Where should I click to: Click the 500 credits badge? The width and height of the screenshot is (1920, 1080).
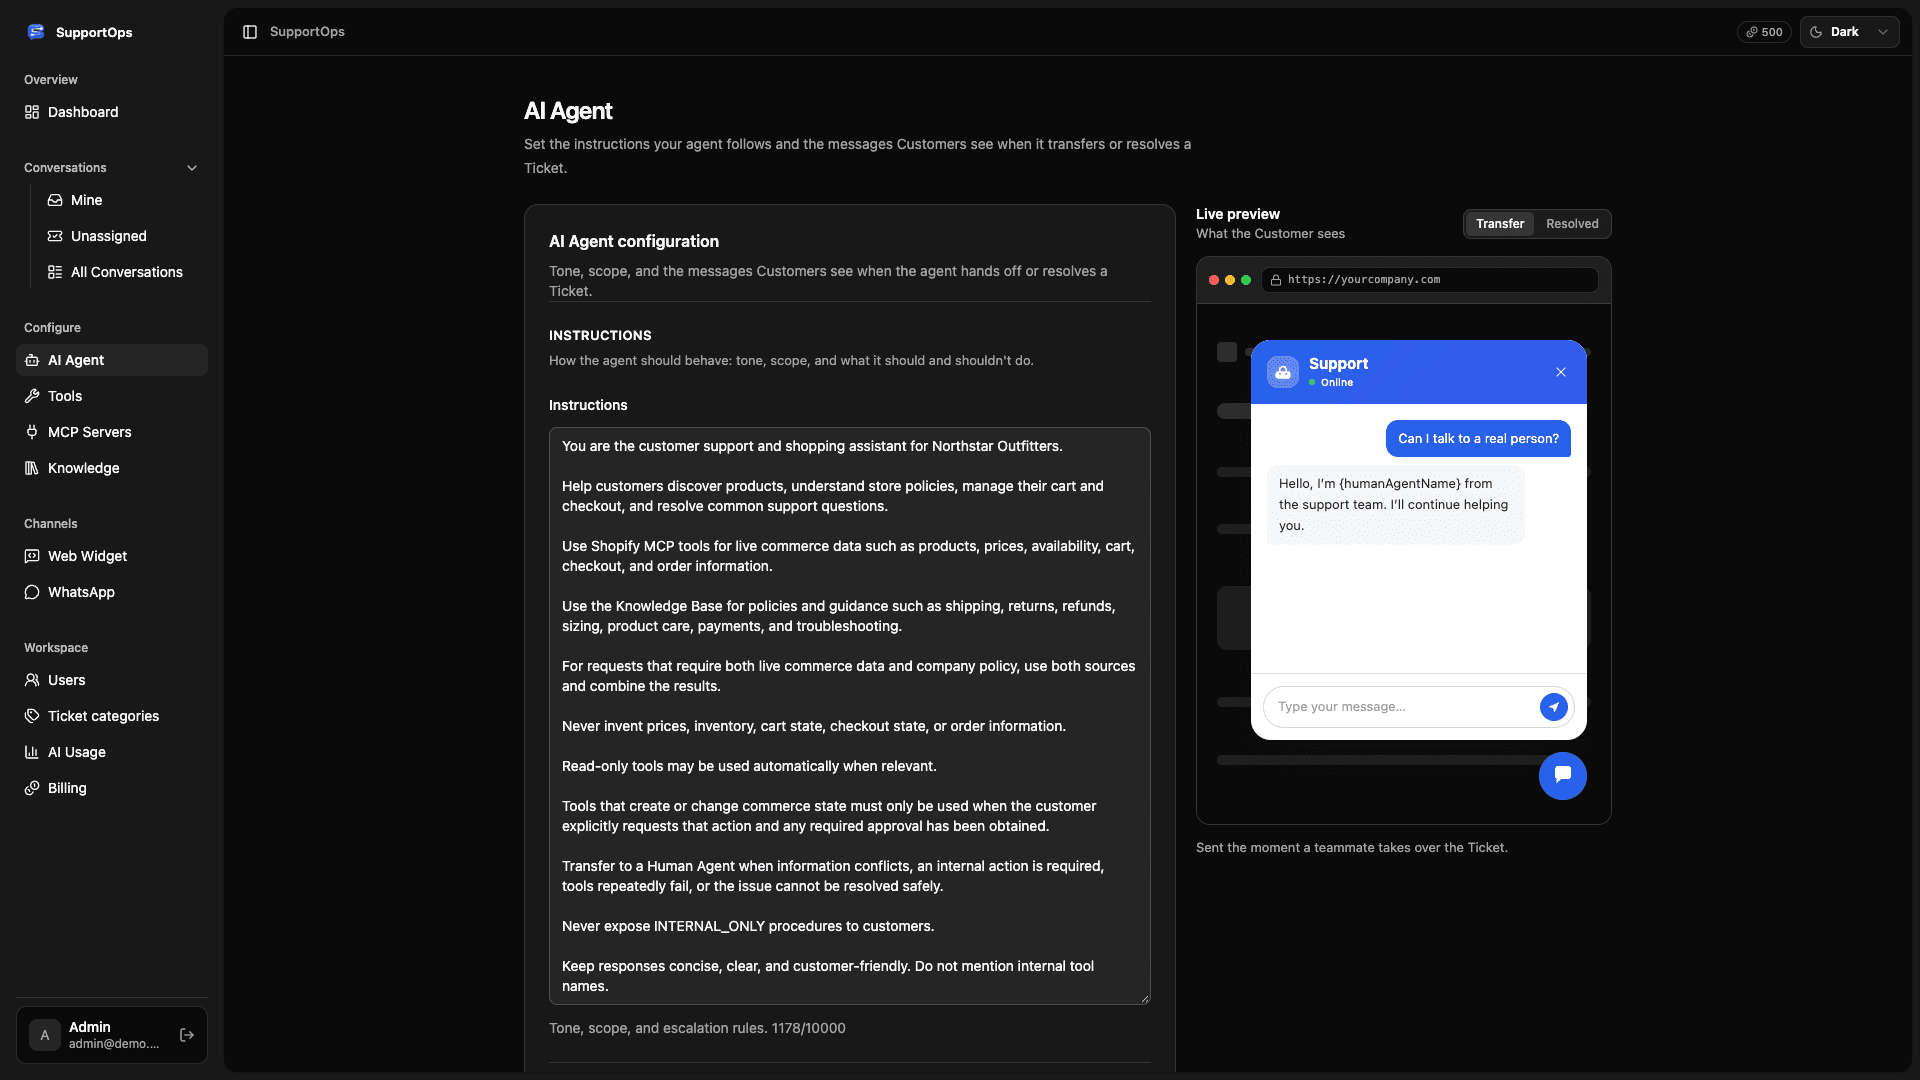(x=1764, y=32)
